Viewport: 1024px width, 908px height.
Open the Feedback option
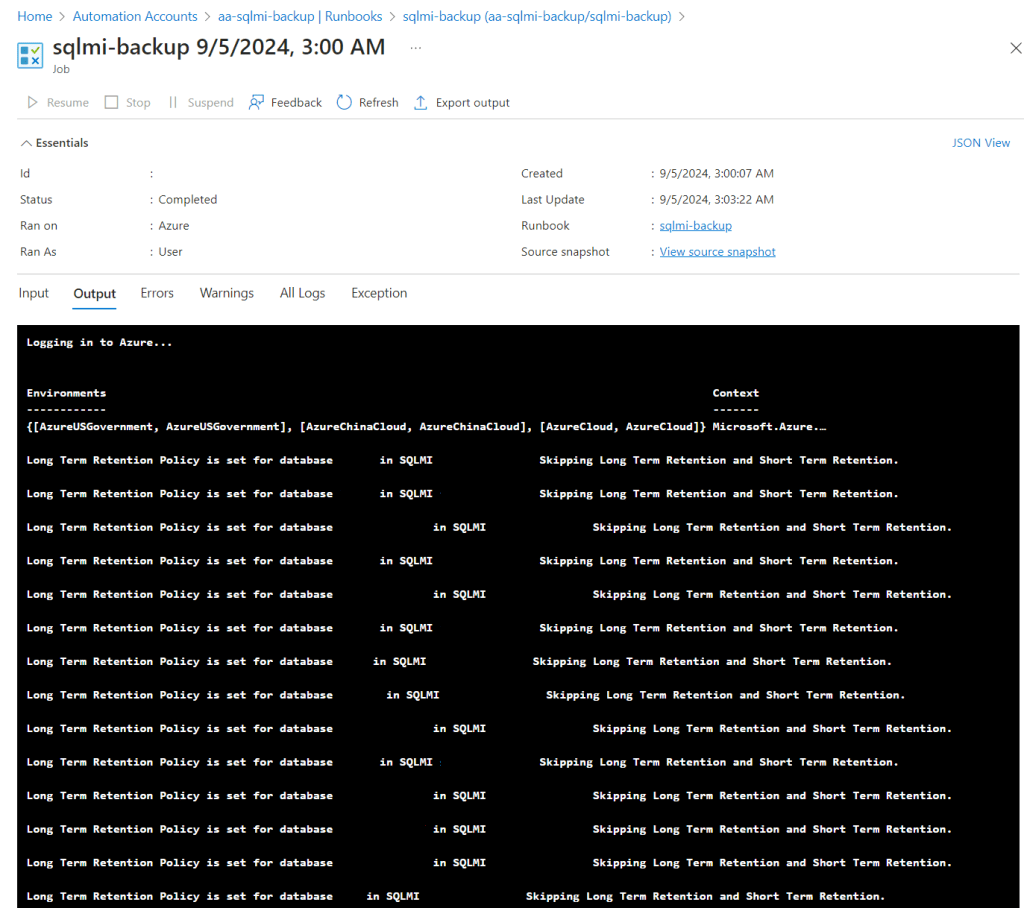285,103
